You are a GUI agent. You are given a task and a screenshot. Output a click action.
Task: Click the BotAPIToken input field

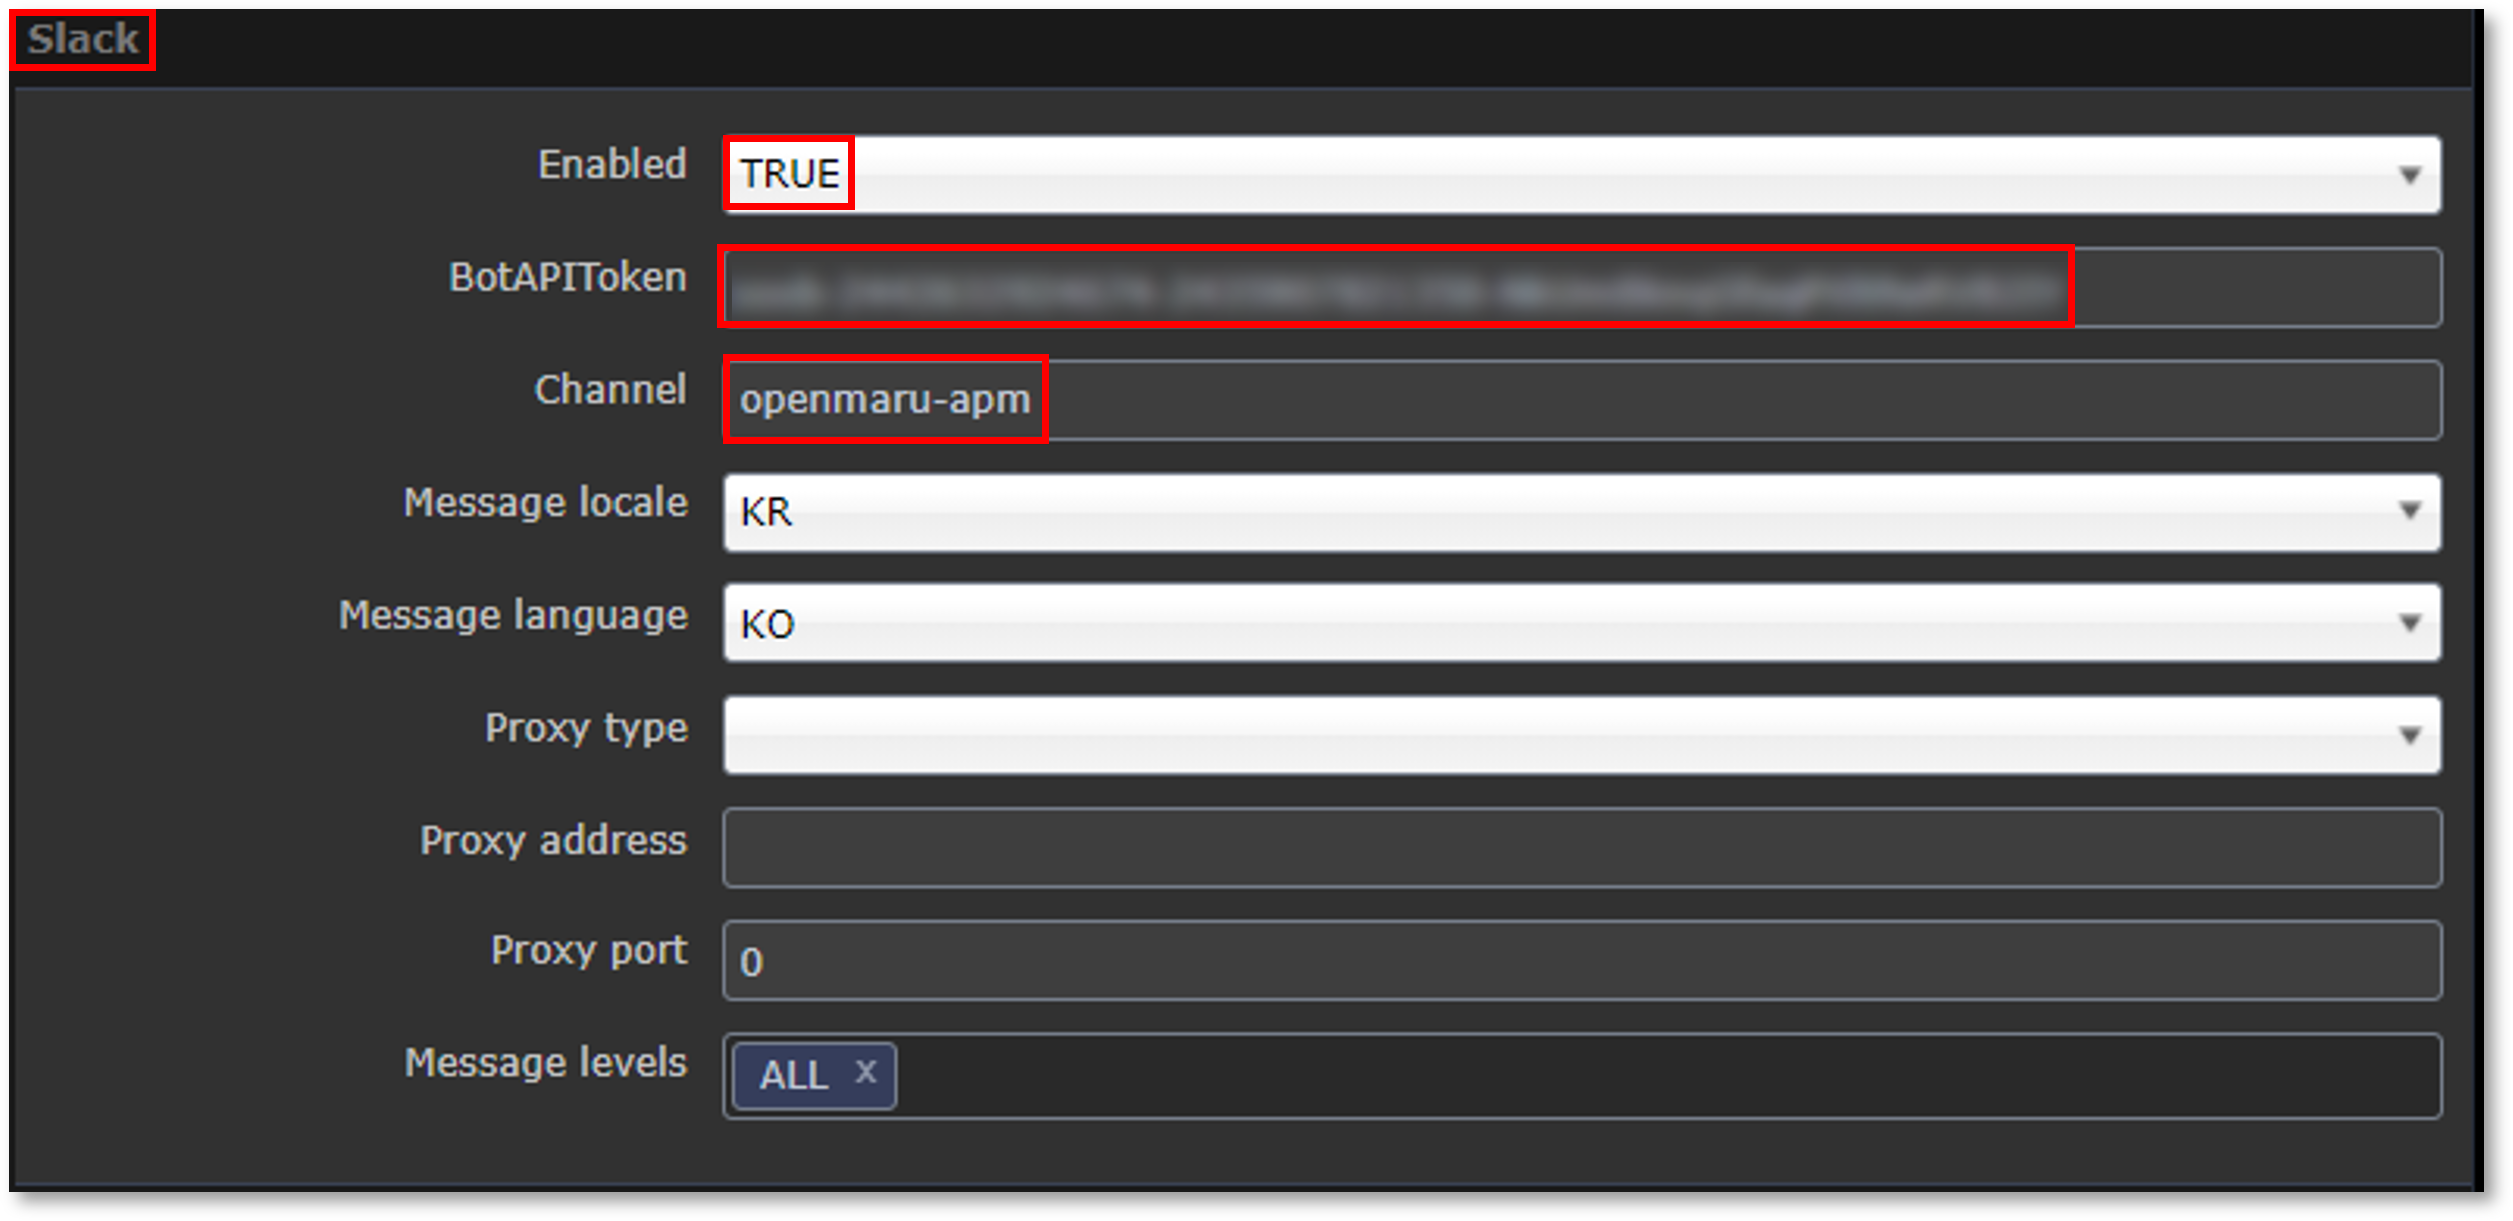coord(1580,288)
